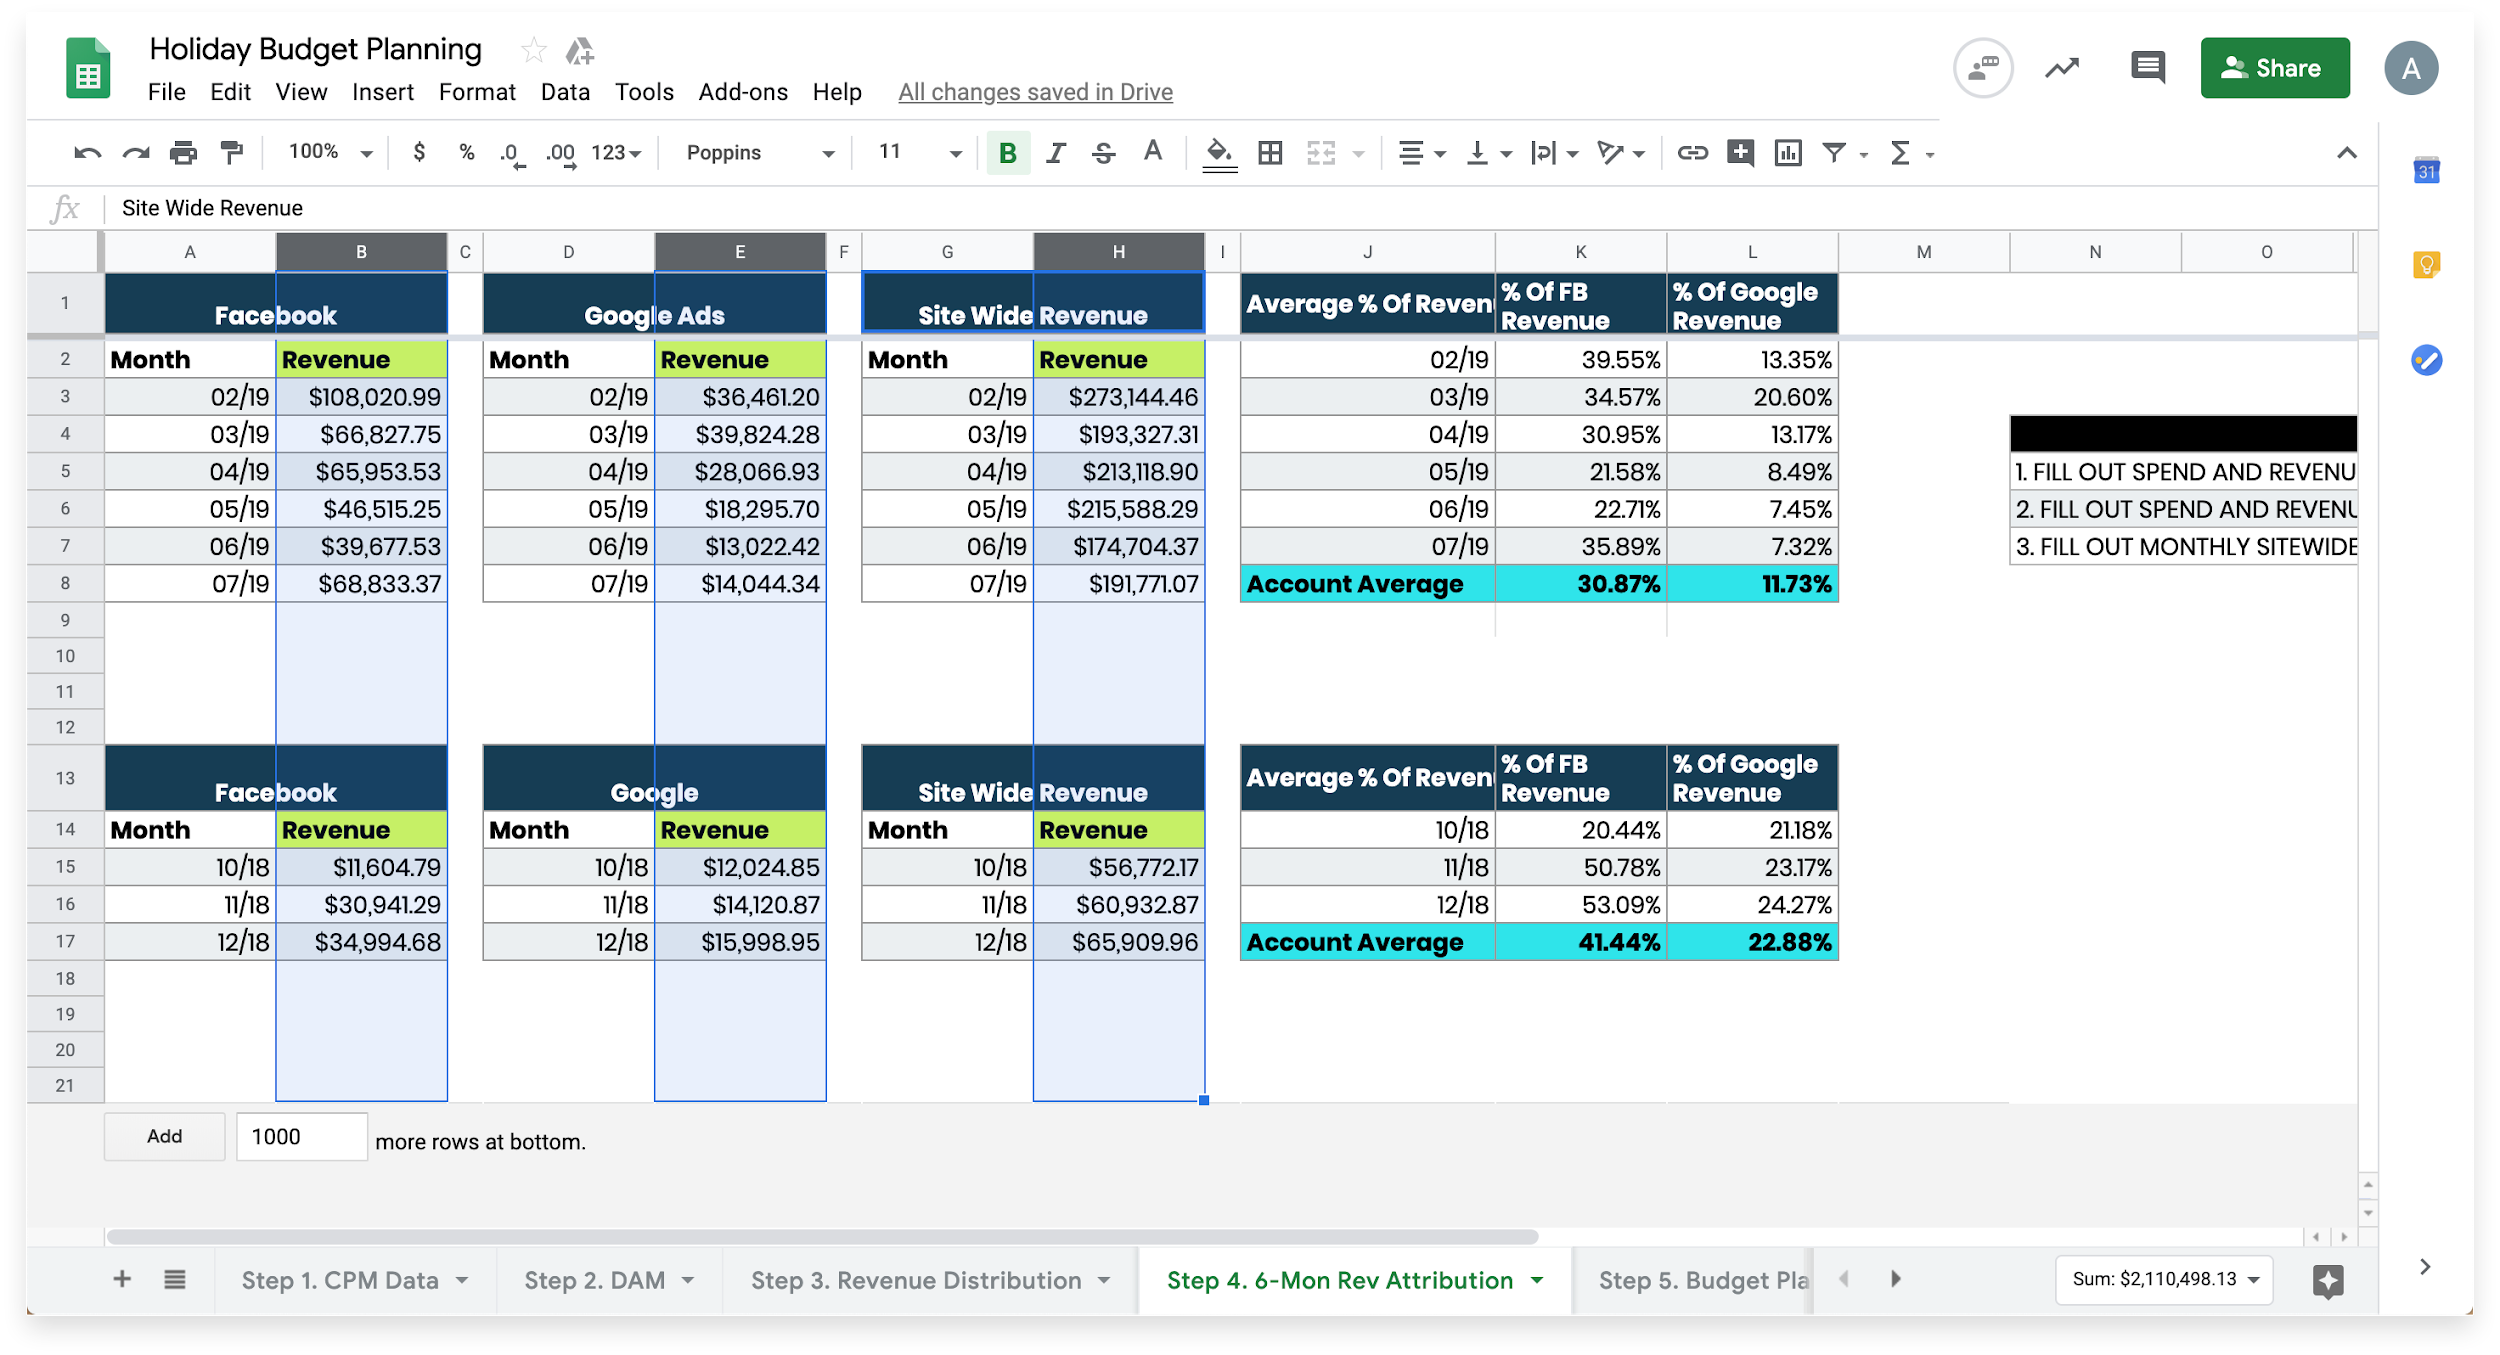The width and height of the screenshot is (2500, 1355).
Task: Click All changes saved in Drive link
Action: [1035, 92]
